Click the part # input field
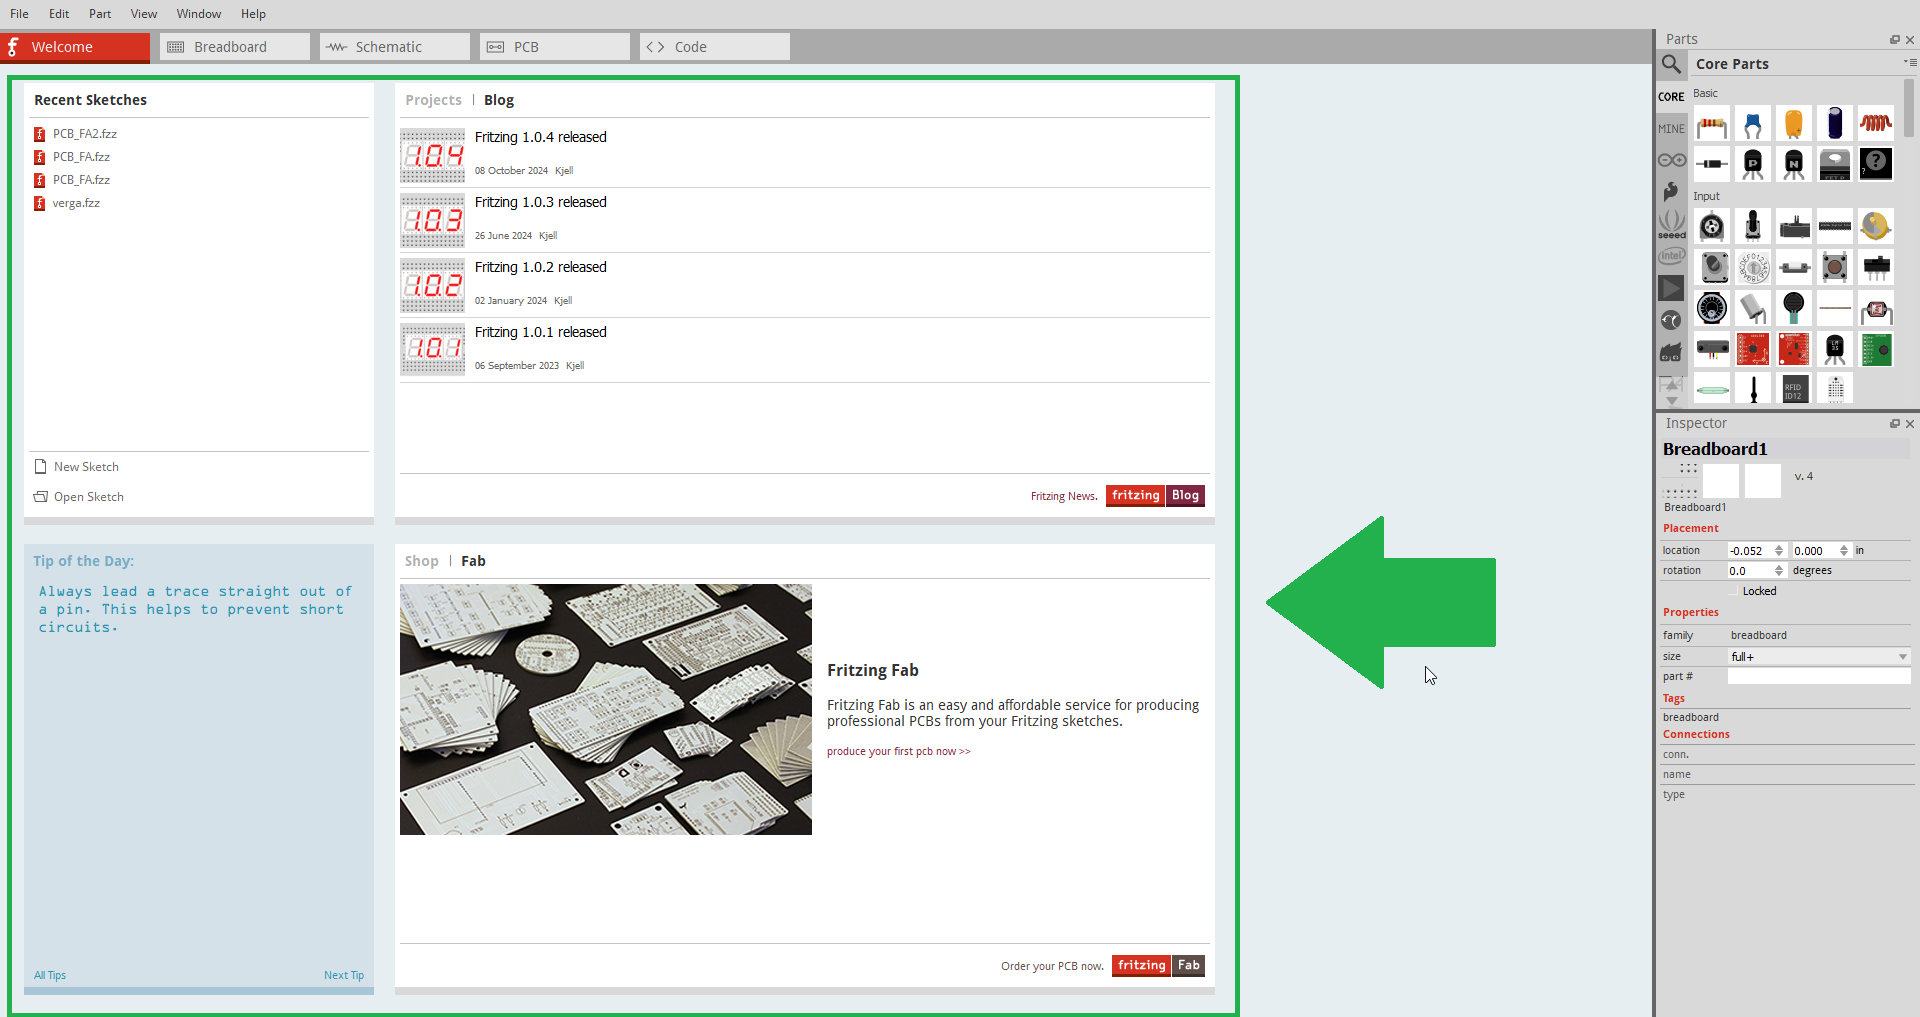1920x1017 pixels. point(1819,677)
